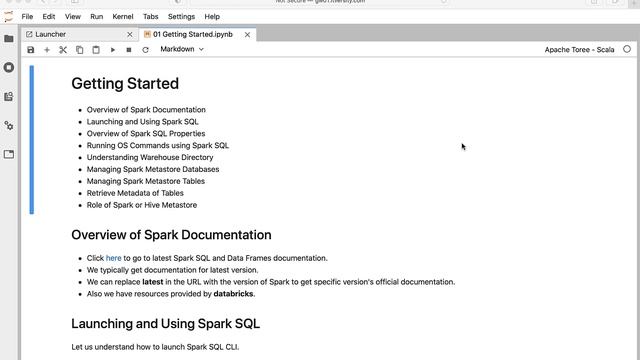Screen dimensions: 640x360
Task: Open the Commands palette sidebar icon
Action: pos(9,97)
